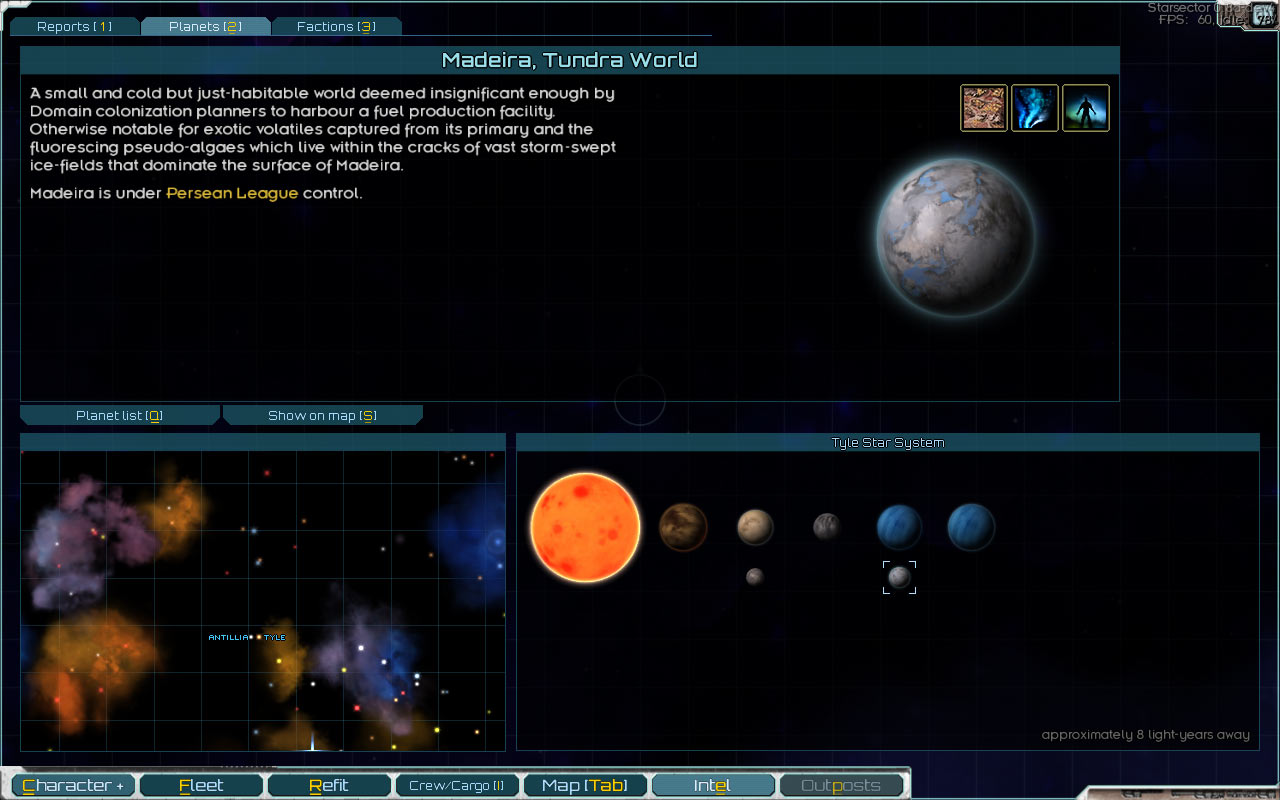This screenshot has width=1280, height=800.
Task: Select the first blue gas giant
Action: 900,527
